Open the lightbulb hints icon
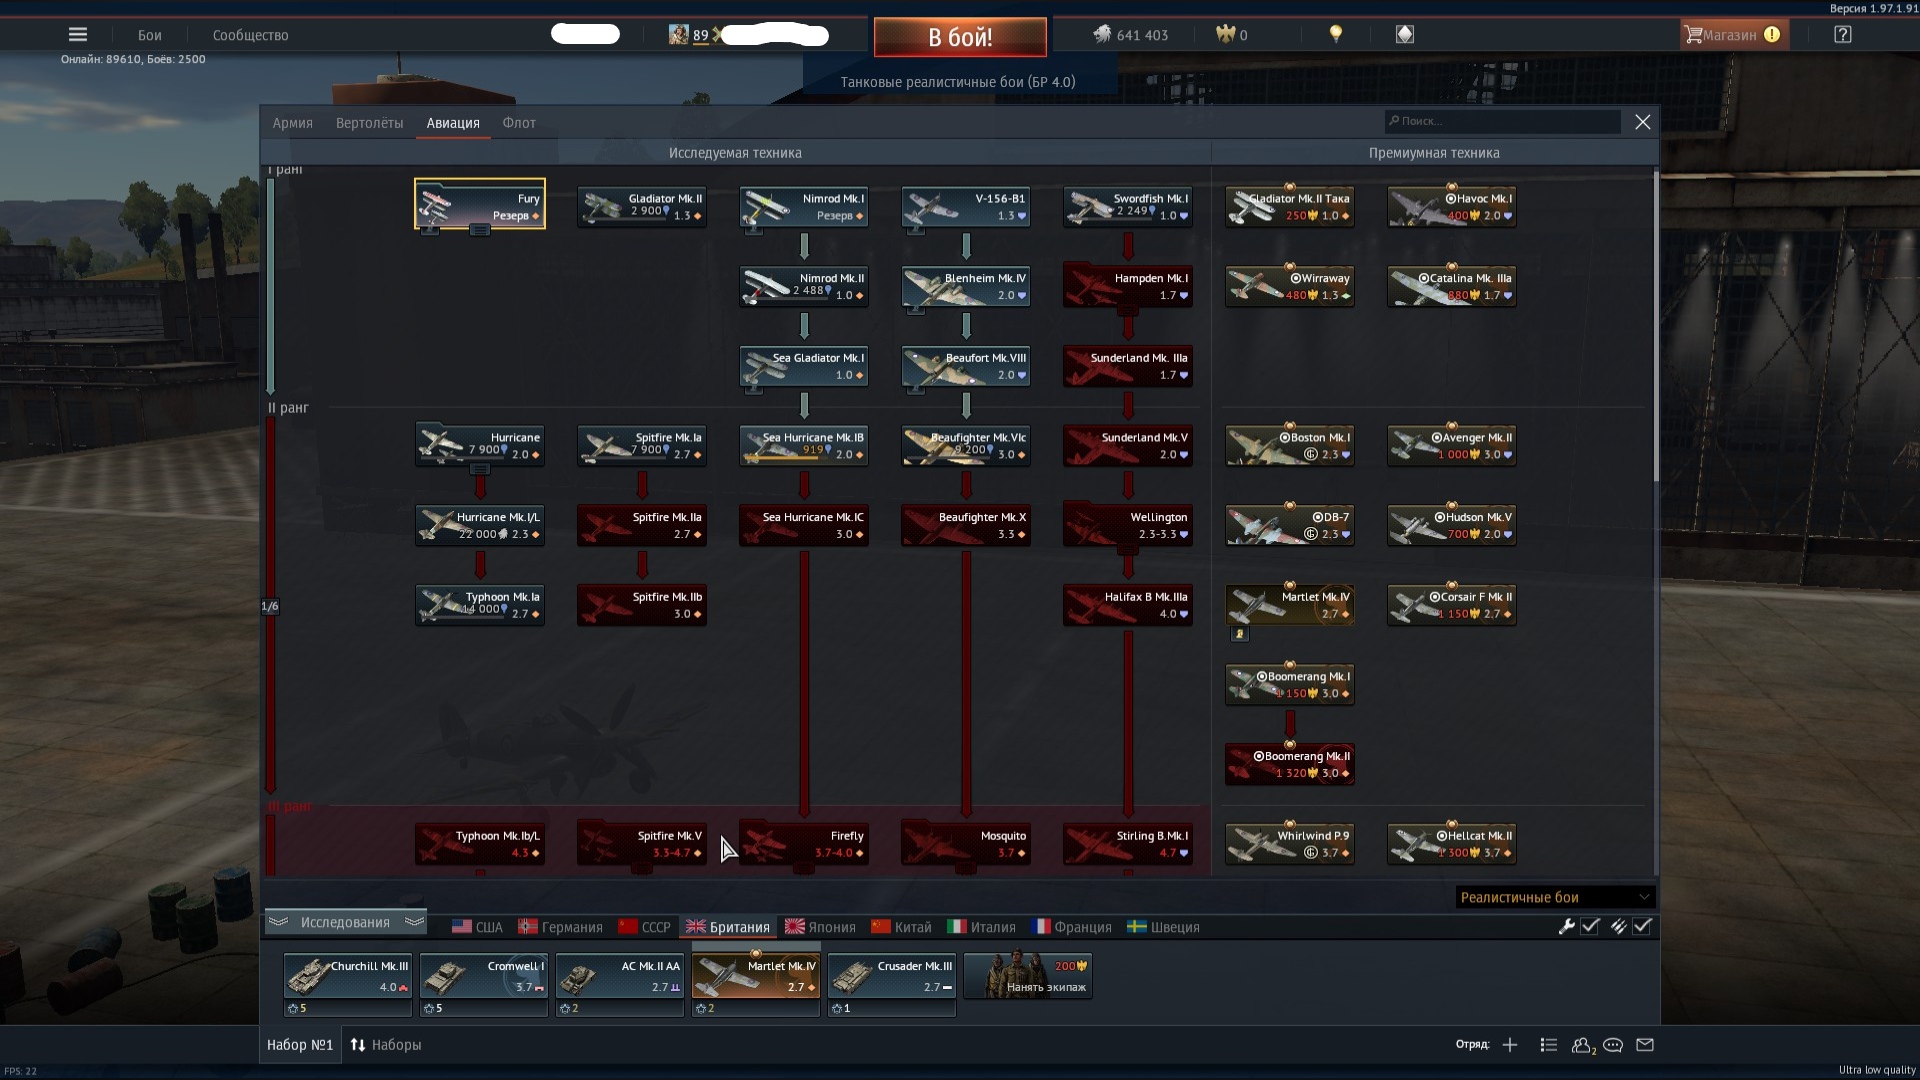1920x1080 pixels. 1335,35
